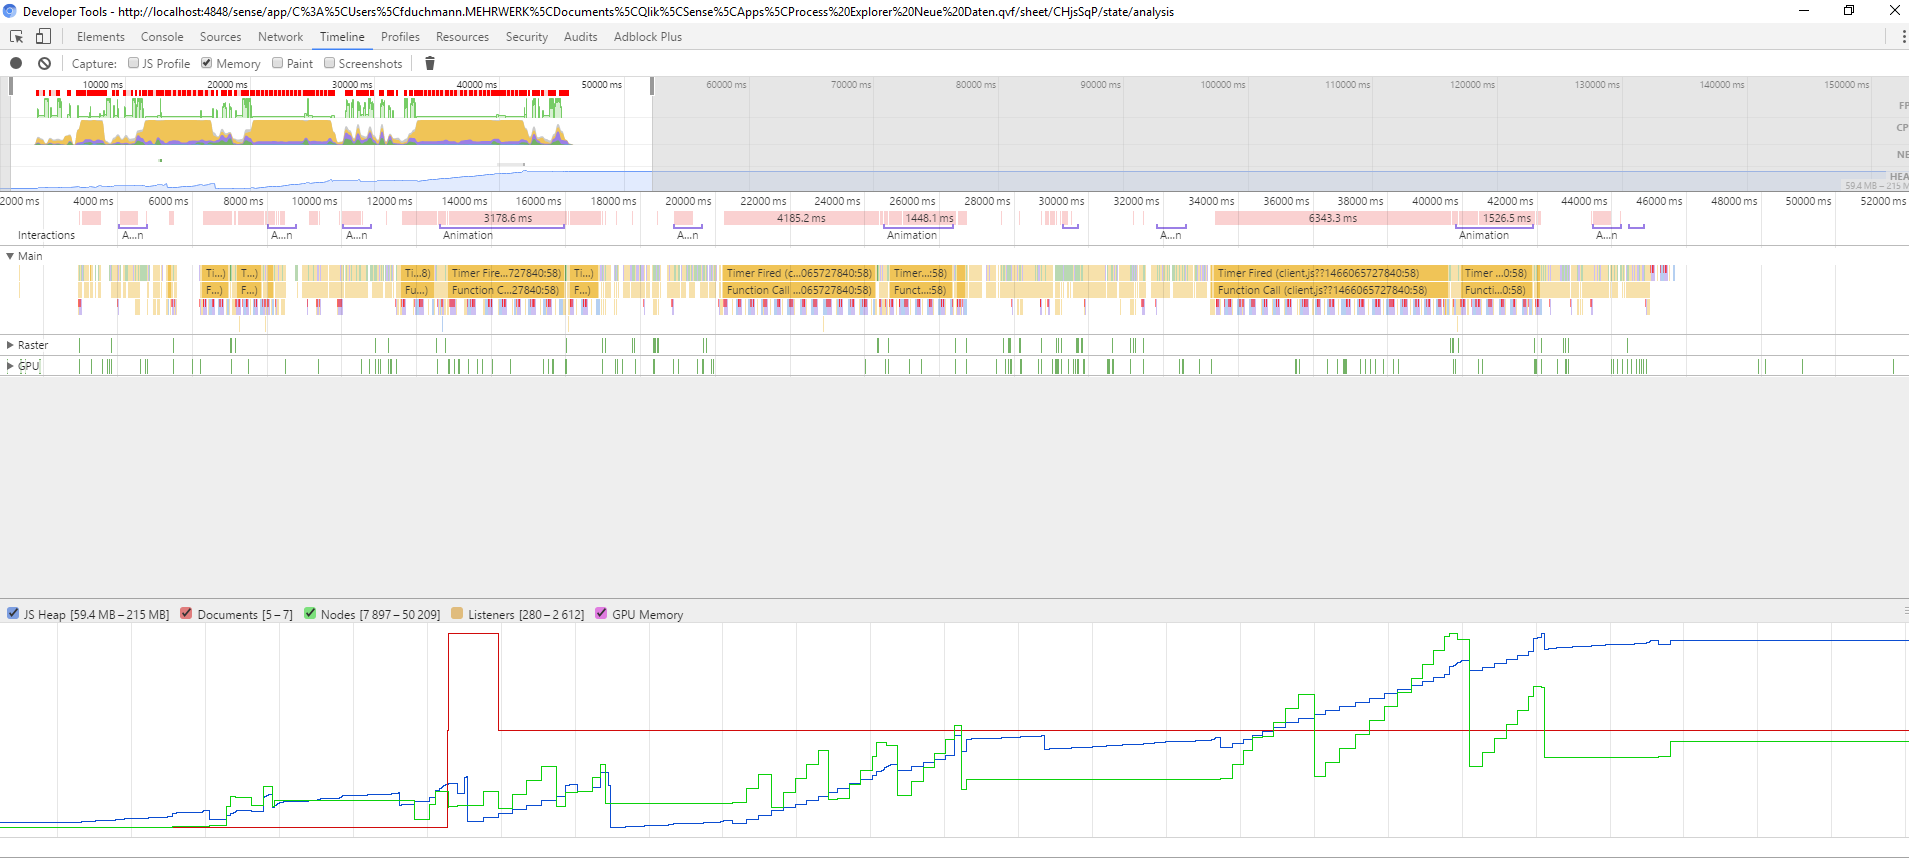Collapse the Main thread section

(x=10, y=256)
